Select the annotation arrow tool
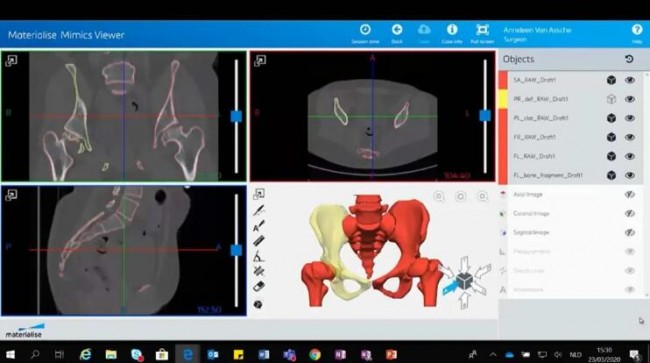650x363 pixels. pyautogui.click(x=259, y=226)
